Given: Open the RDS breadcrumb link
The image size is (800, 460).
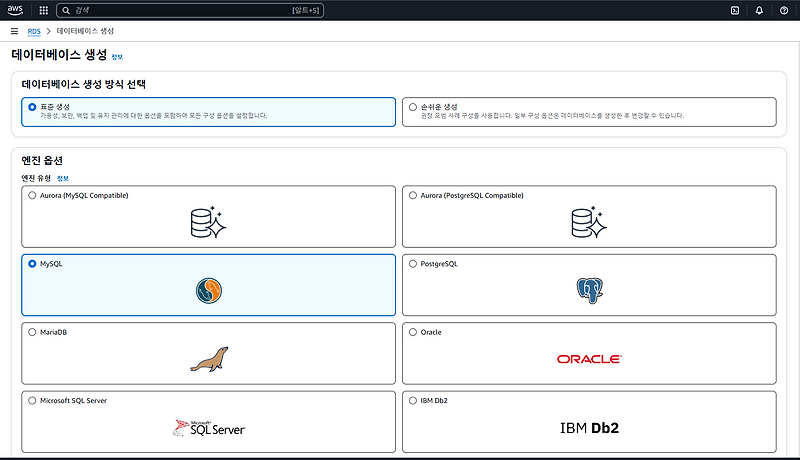Looking at the screenshot, I should coord(34,31).
